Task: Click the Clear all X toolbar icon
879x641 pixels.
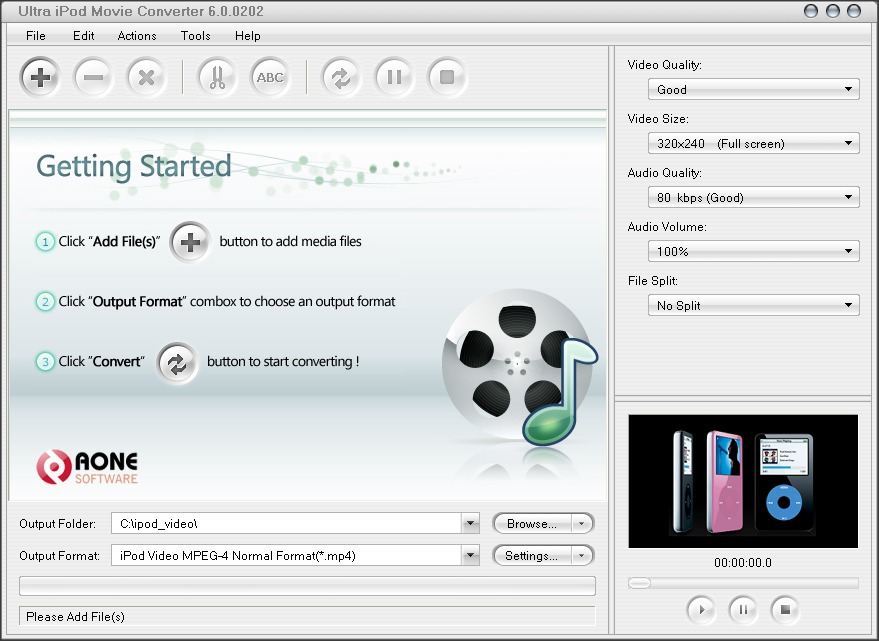Action: 146,77
